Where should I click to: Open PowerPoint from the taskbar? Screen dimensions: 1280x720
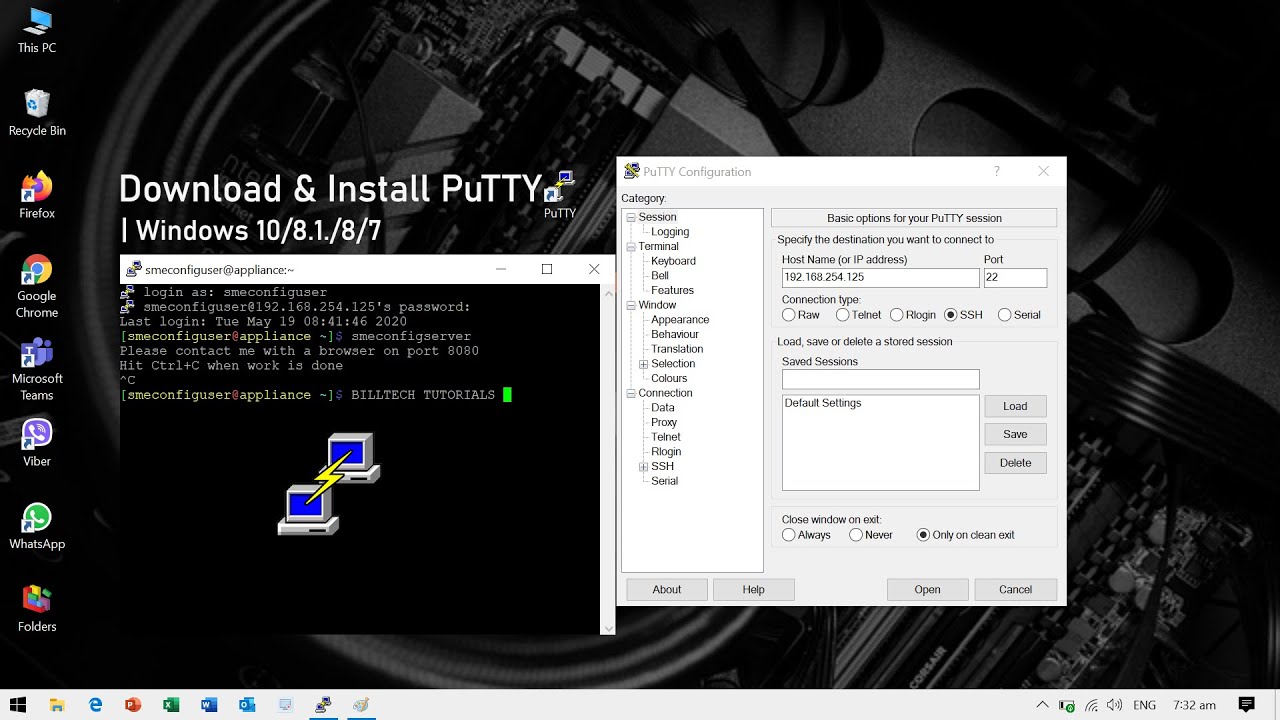coord(133,705)
